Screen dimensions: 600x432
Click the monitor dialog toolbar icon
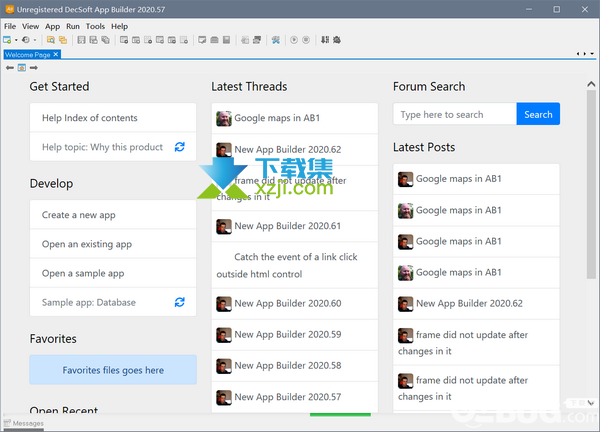point(202,40)
